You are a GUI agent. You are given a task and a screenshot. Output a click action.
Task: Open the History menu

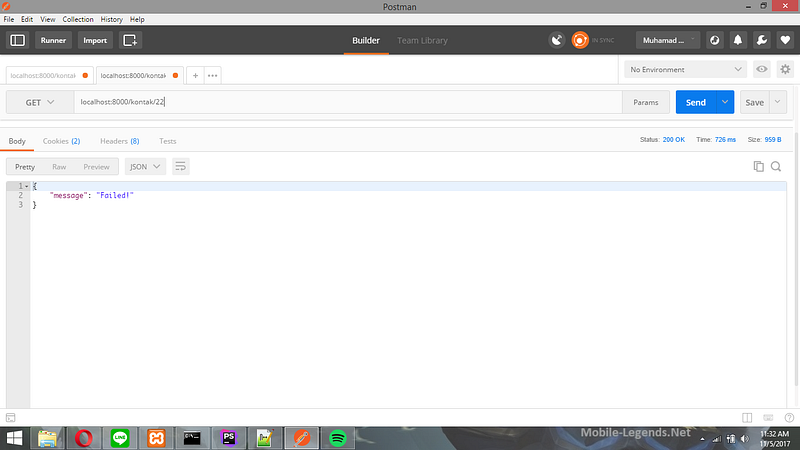pyautogui.click(x=111, y=19)
